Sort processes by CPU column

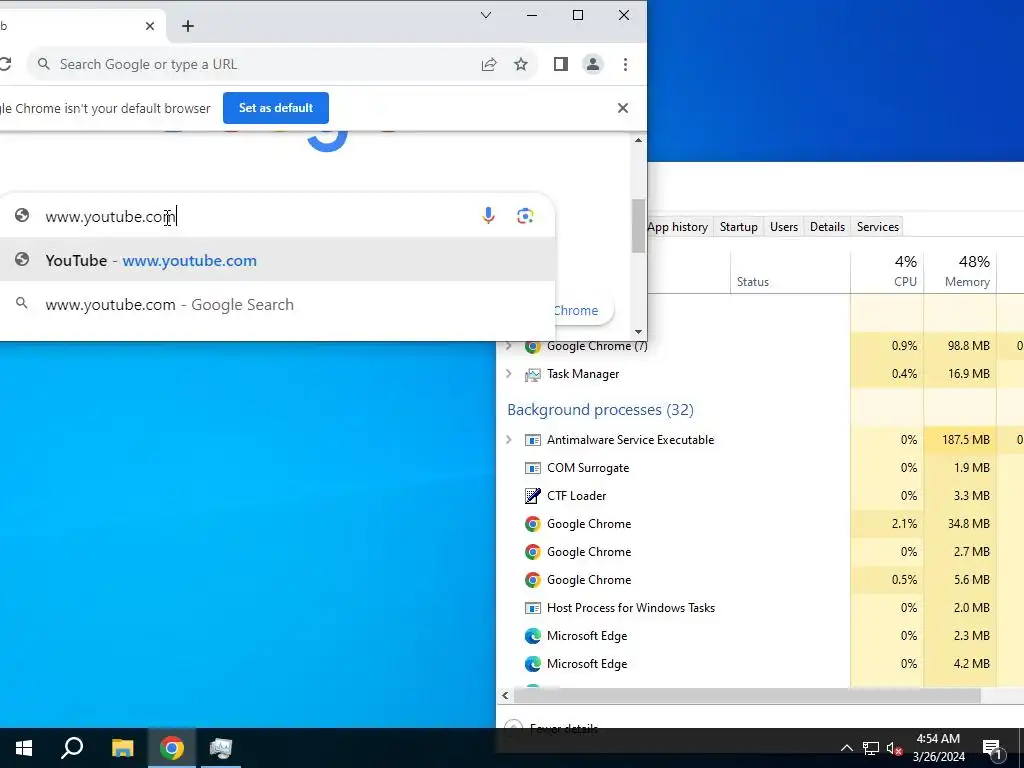click(887, 272)
